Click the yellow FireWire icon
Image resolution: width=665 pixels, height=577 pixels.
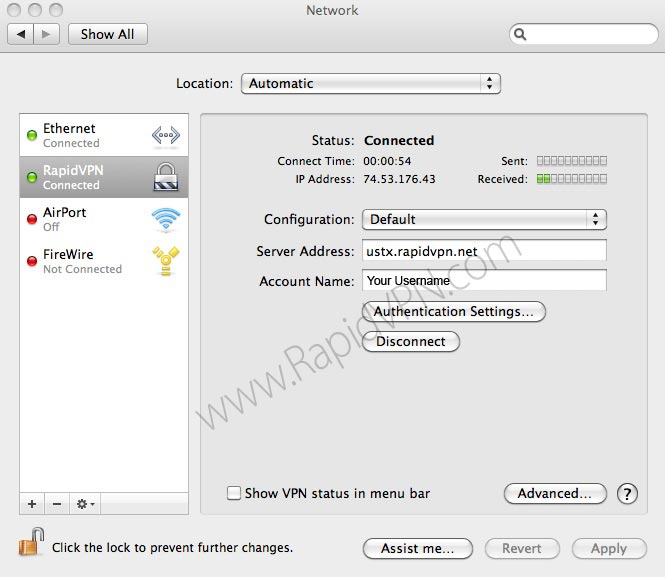point(166,261)
